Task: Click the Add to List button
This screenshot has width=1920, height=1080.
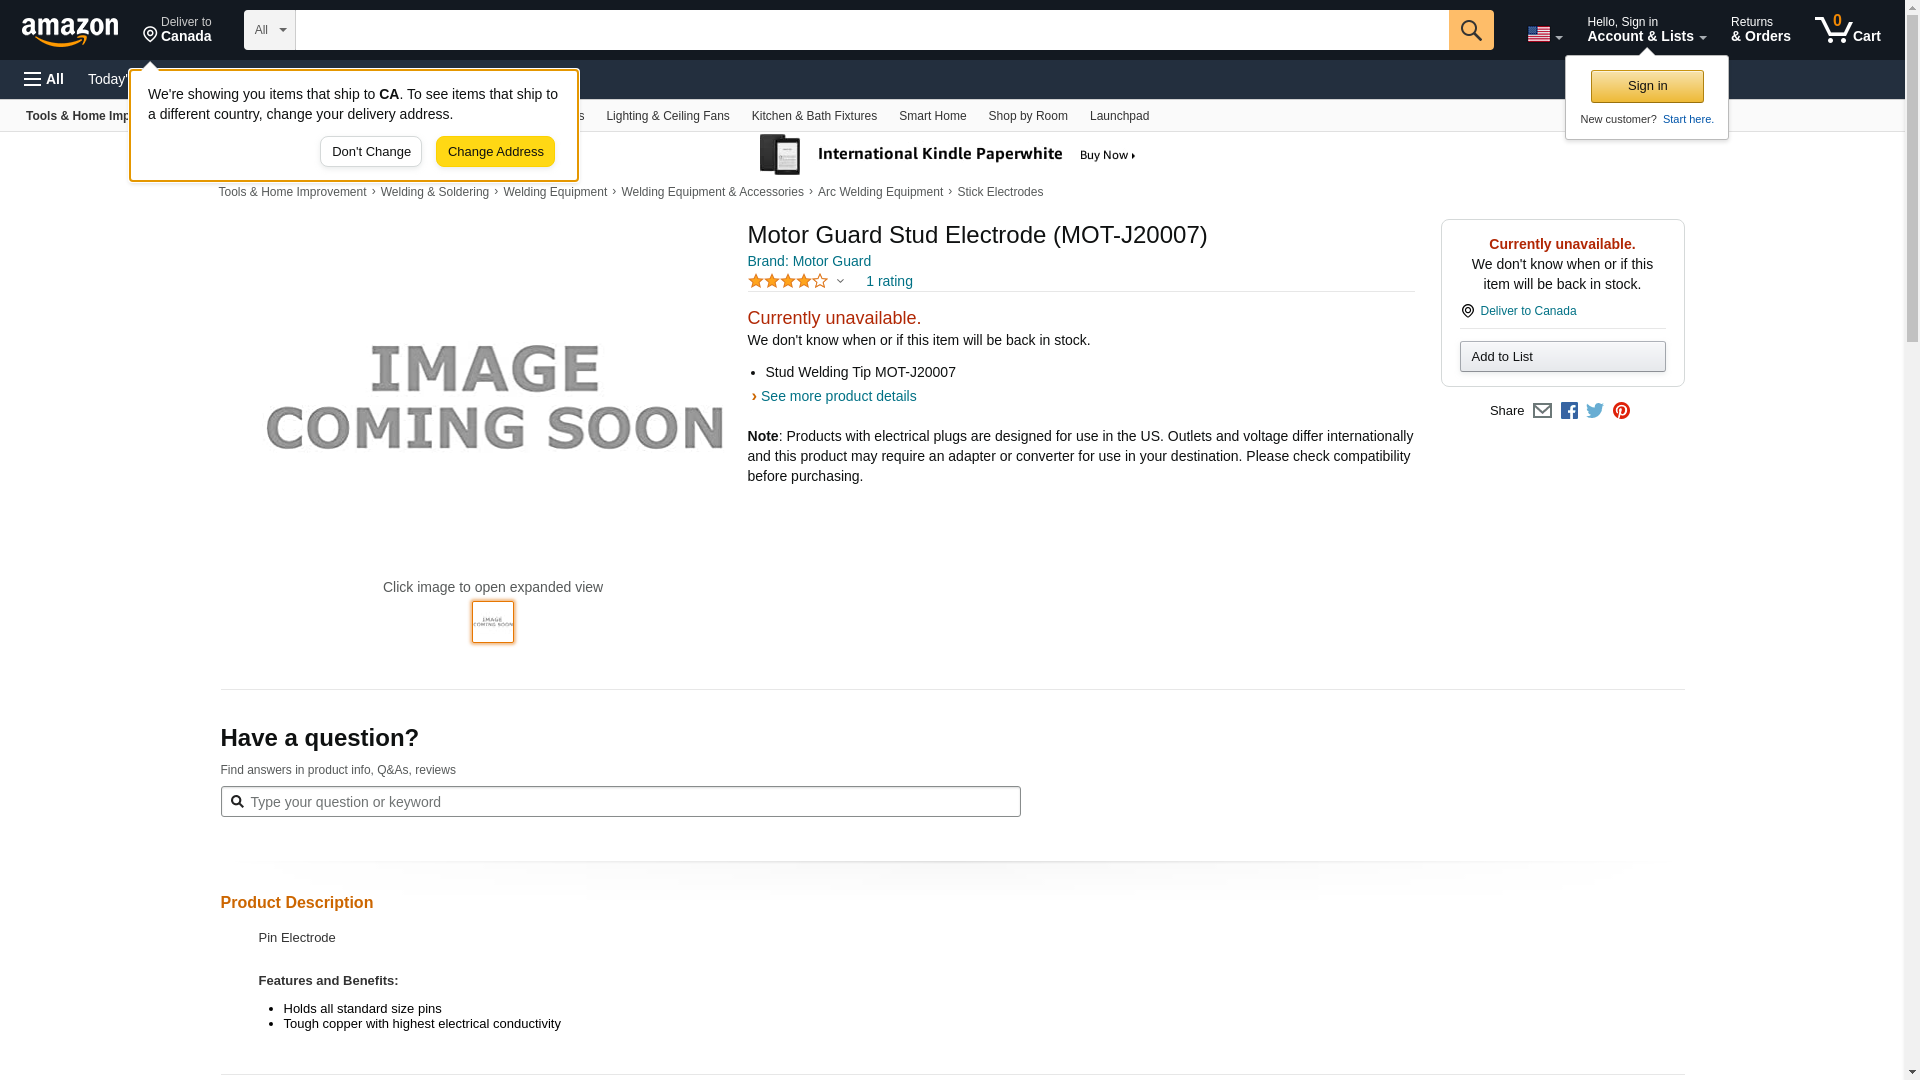Action: pyautogui.click(x=1562, y=357)
